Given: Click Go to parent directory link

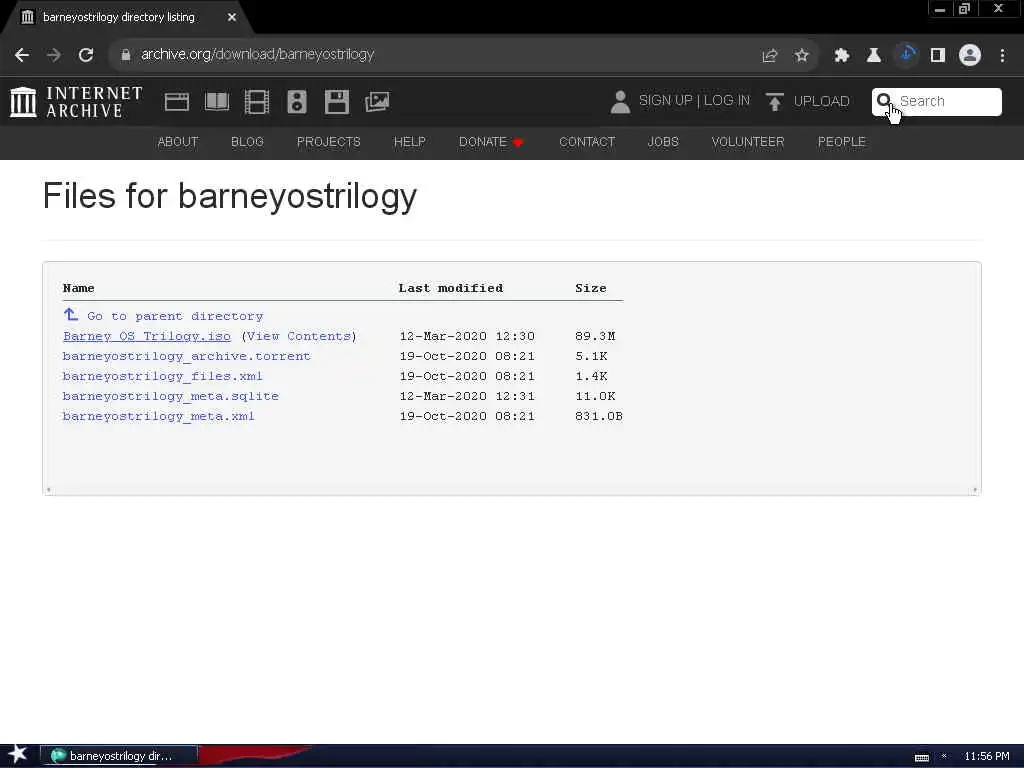Looking at the screenshot, I should point(175,316).
